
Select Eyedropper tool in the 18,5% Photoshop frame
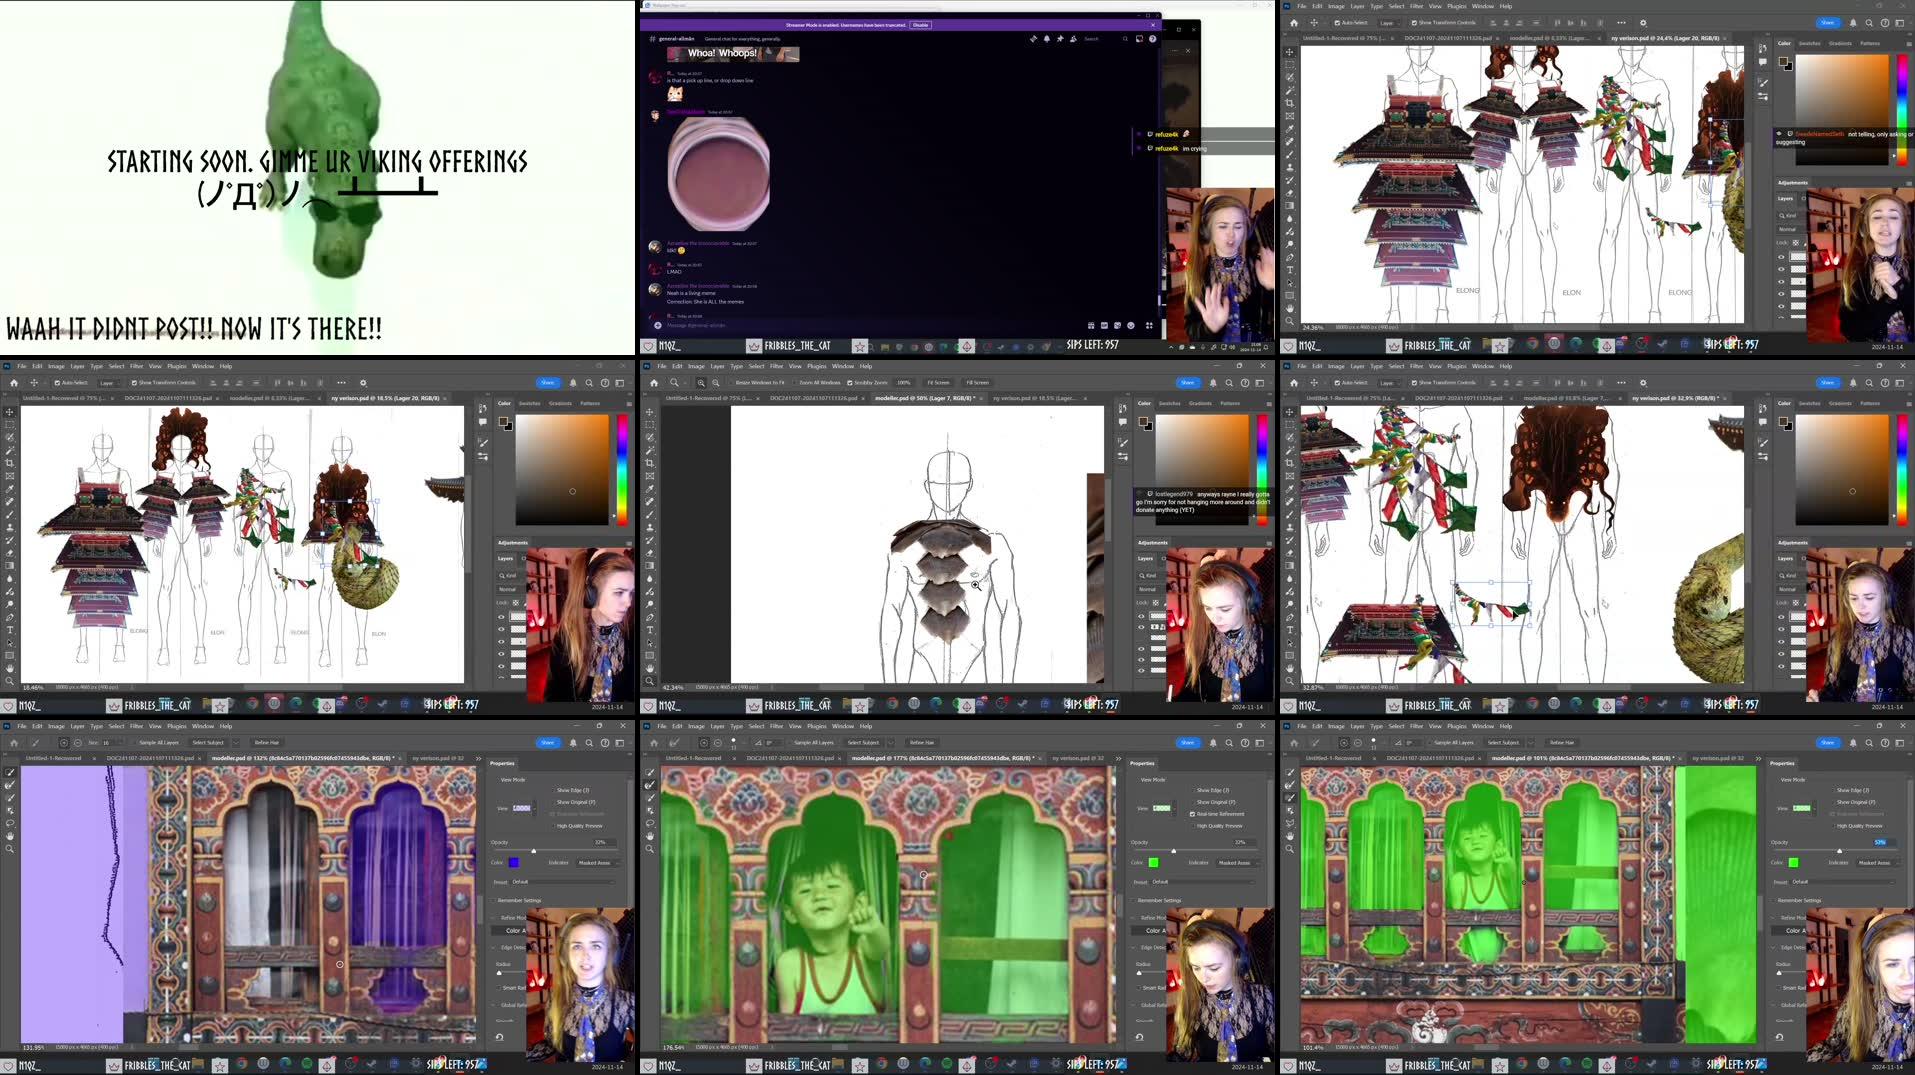10,489
